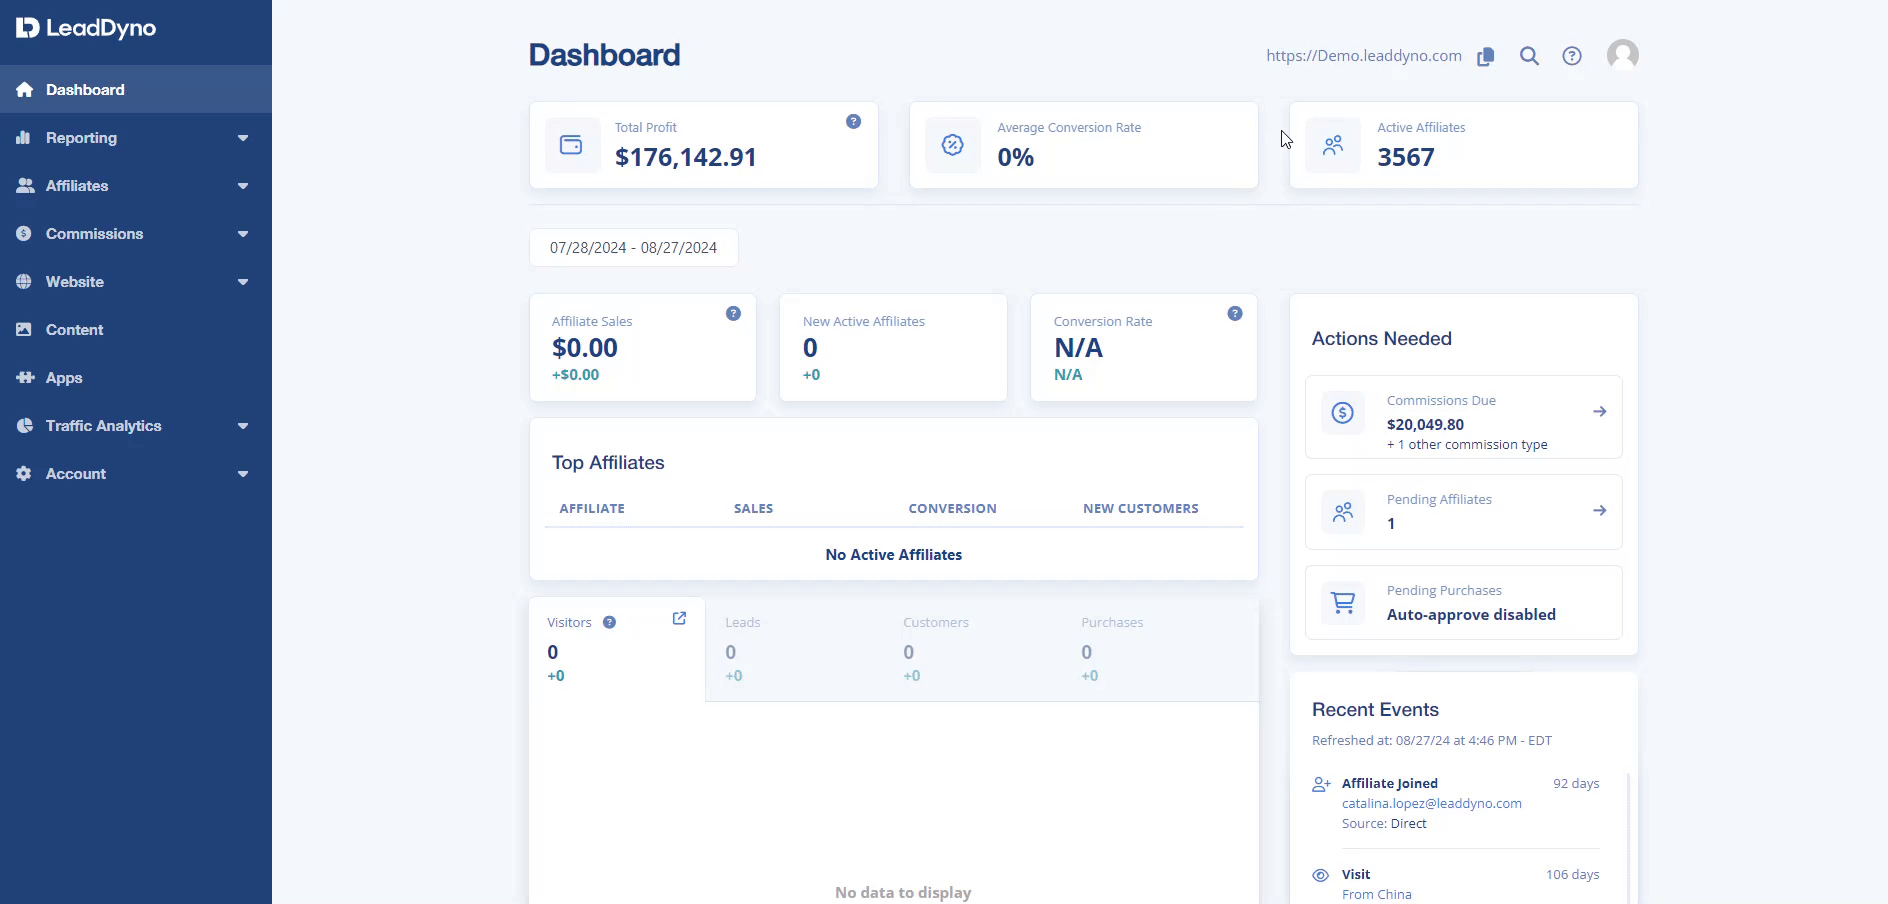This screenshot has width=1888, height=904.
Task: Click the LeadDyno logo
Action: pos(86,28)
